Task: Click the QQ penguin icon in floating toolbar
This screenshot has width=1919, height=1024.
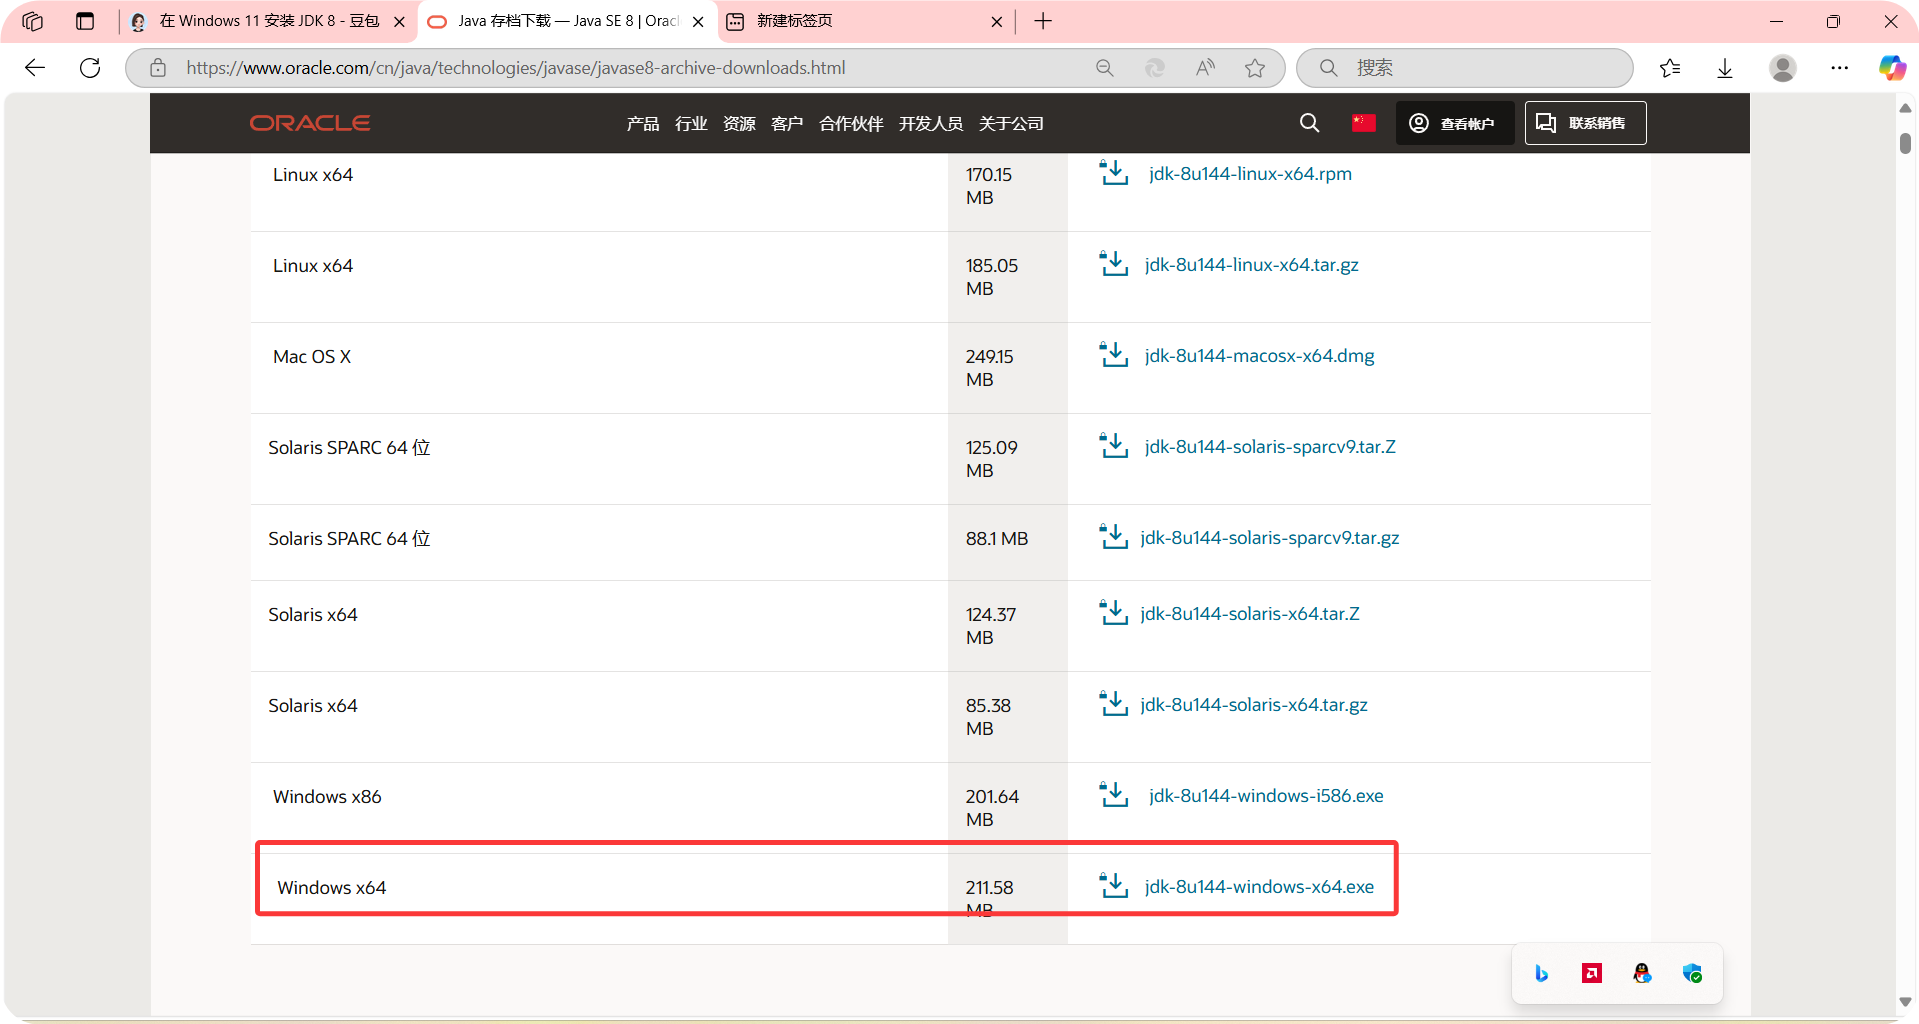Action: tap(1642, 973)
